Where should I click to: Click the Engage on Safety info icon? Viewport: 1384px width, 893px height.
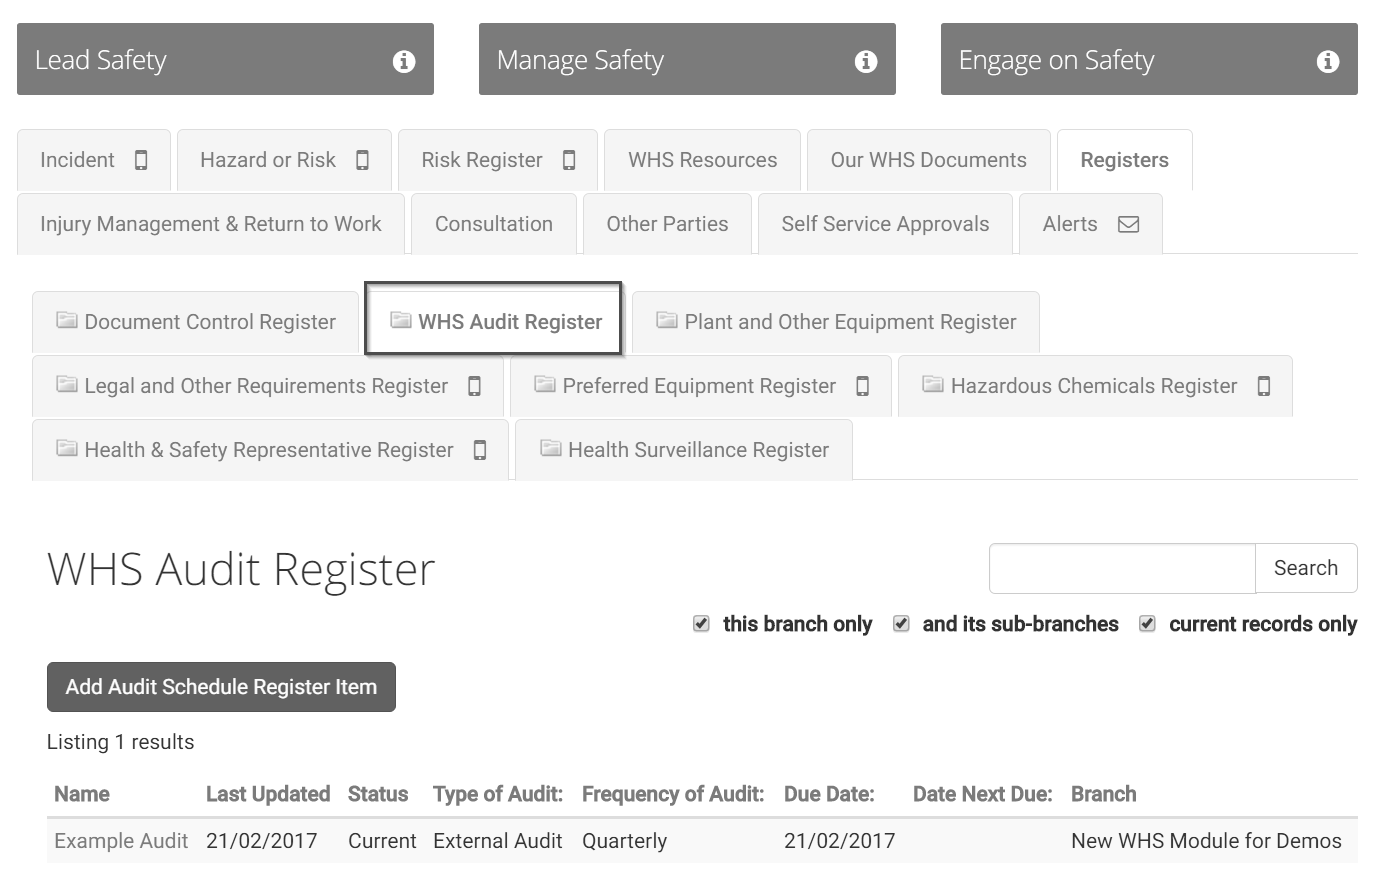pyautogui.click(x=1328, y=62)
